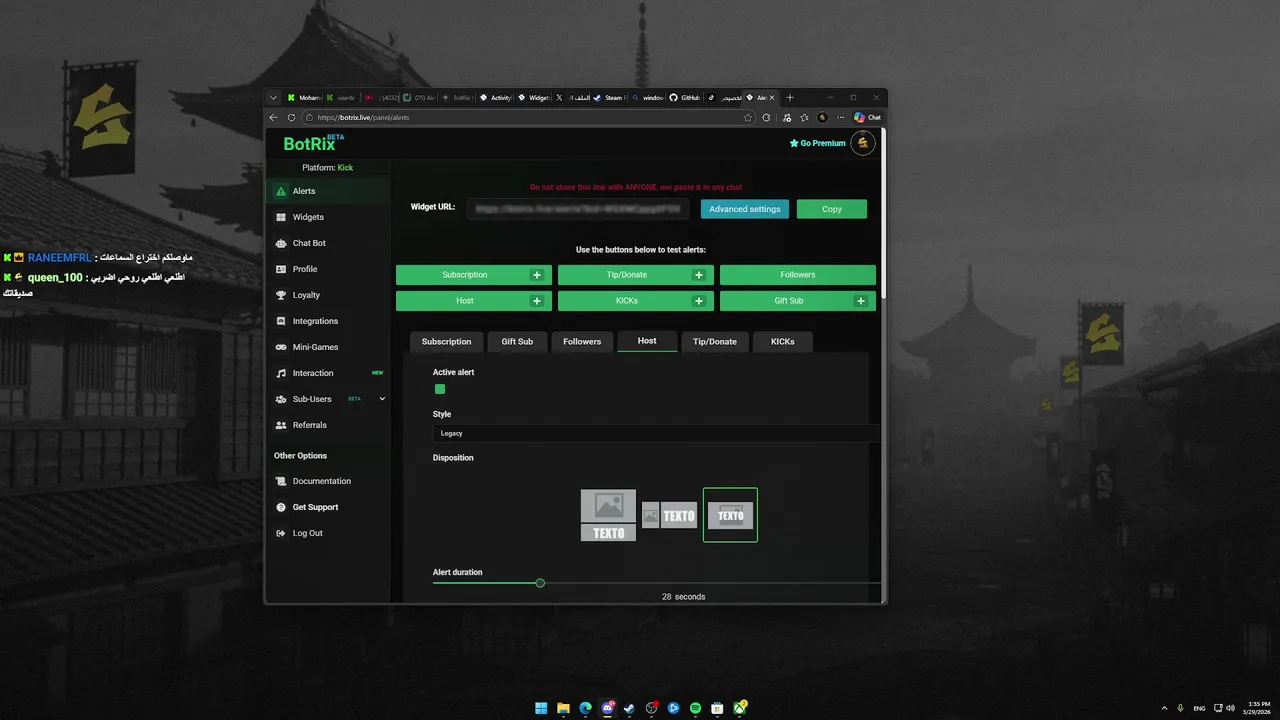This screenshot has height=720, width=1280.
Task: Switch to the Gift Sub settings tab
Action: [517, 342]
